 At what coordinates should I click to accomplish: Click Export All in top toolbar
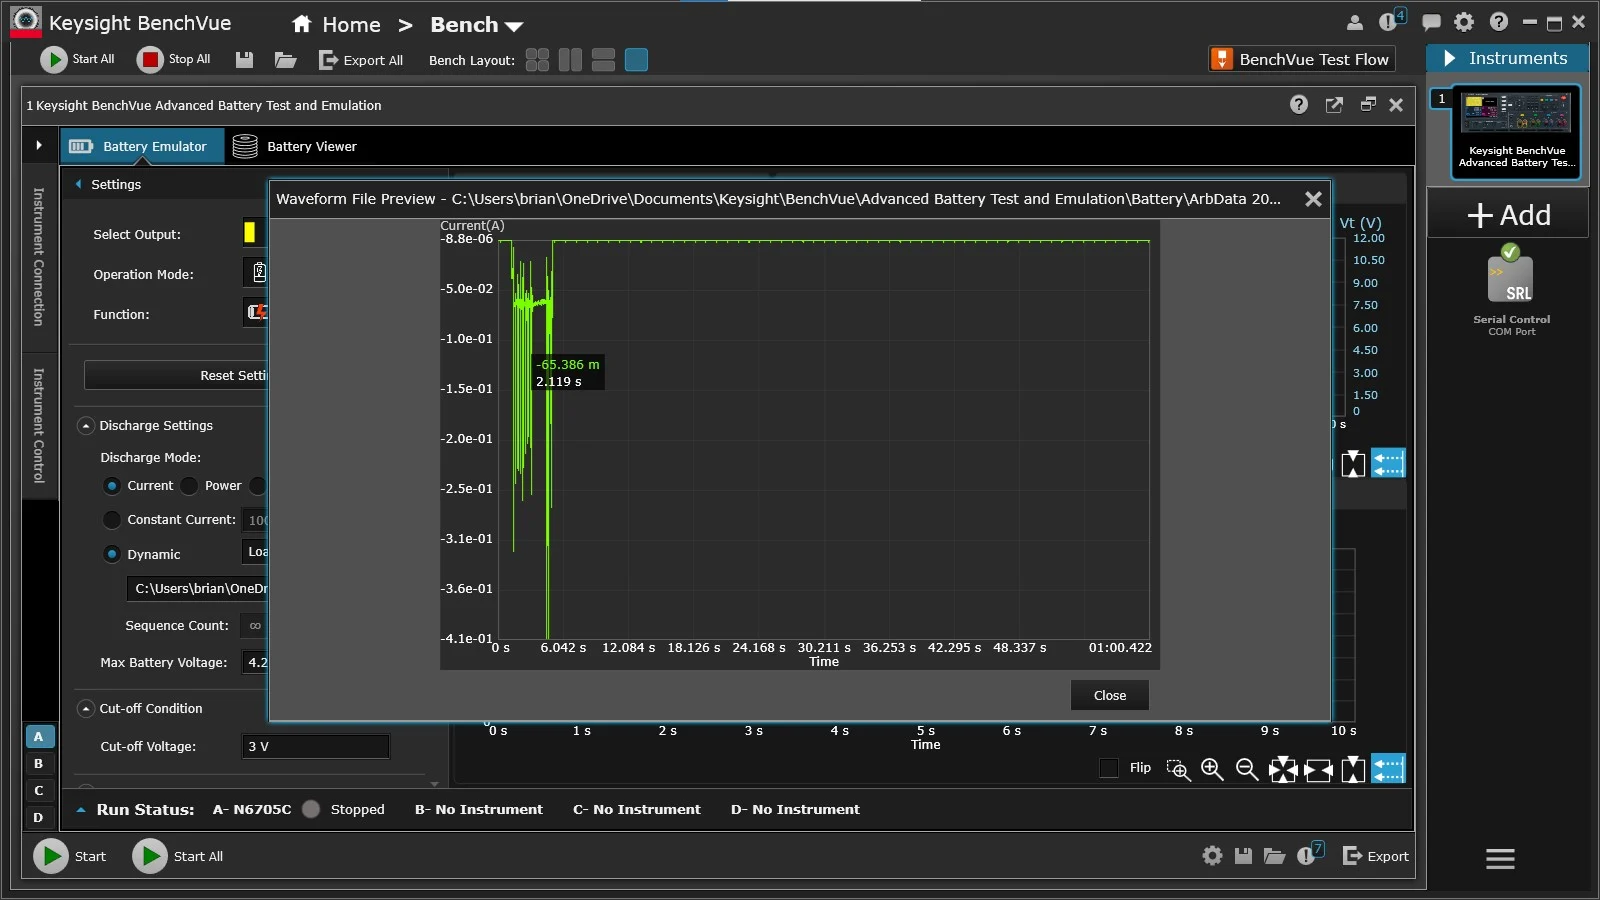click(361, 60)
